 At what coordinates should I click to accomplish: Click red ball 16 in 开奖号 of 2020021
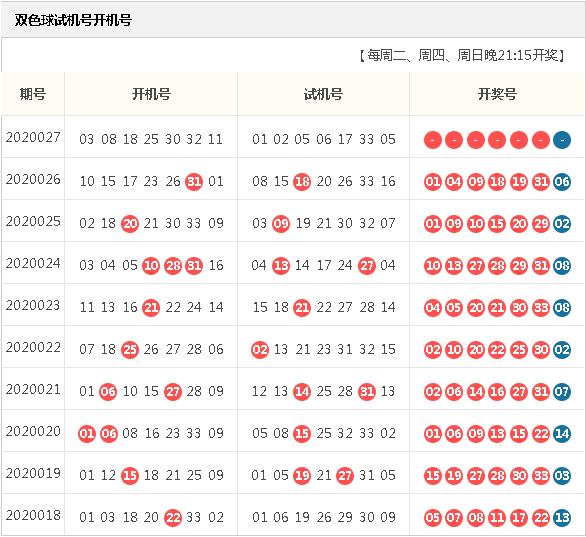(497, 392)
